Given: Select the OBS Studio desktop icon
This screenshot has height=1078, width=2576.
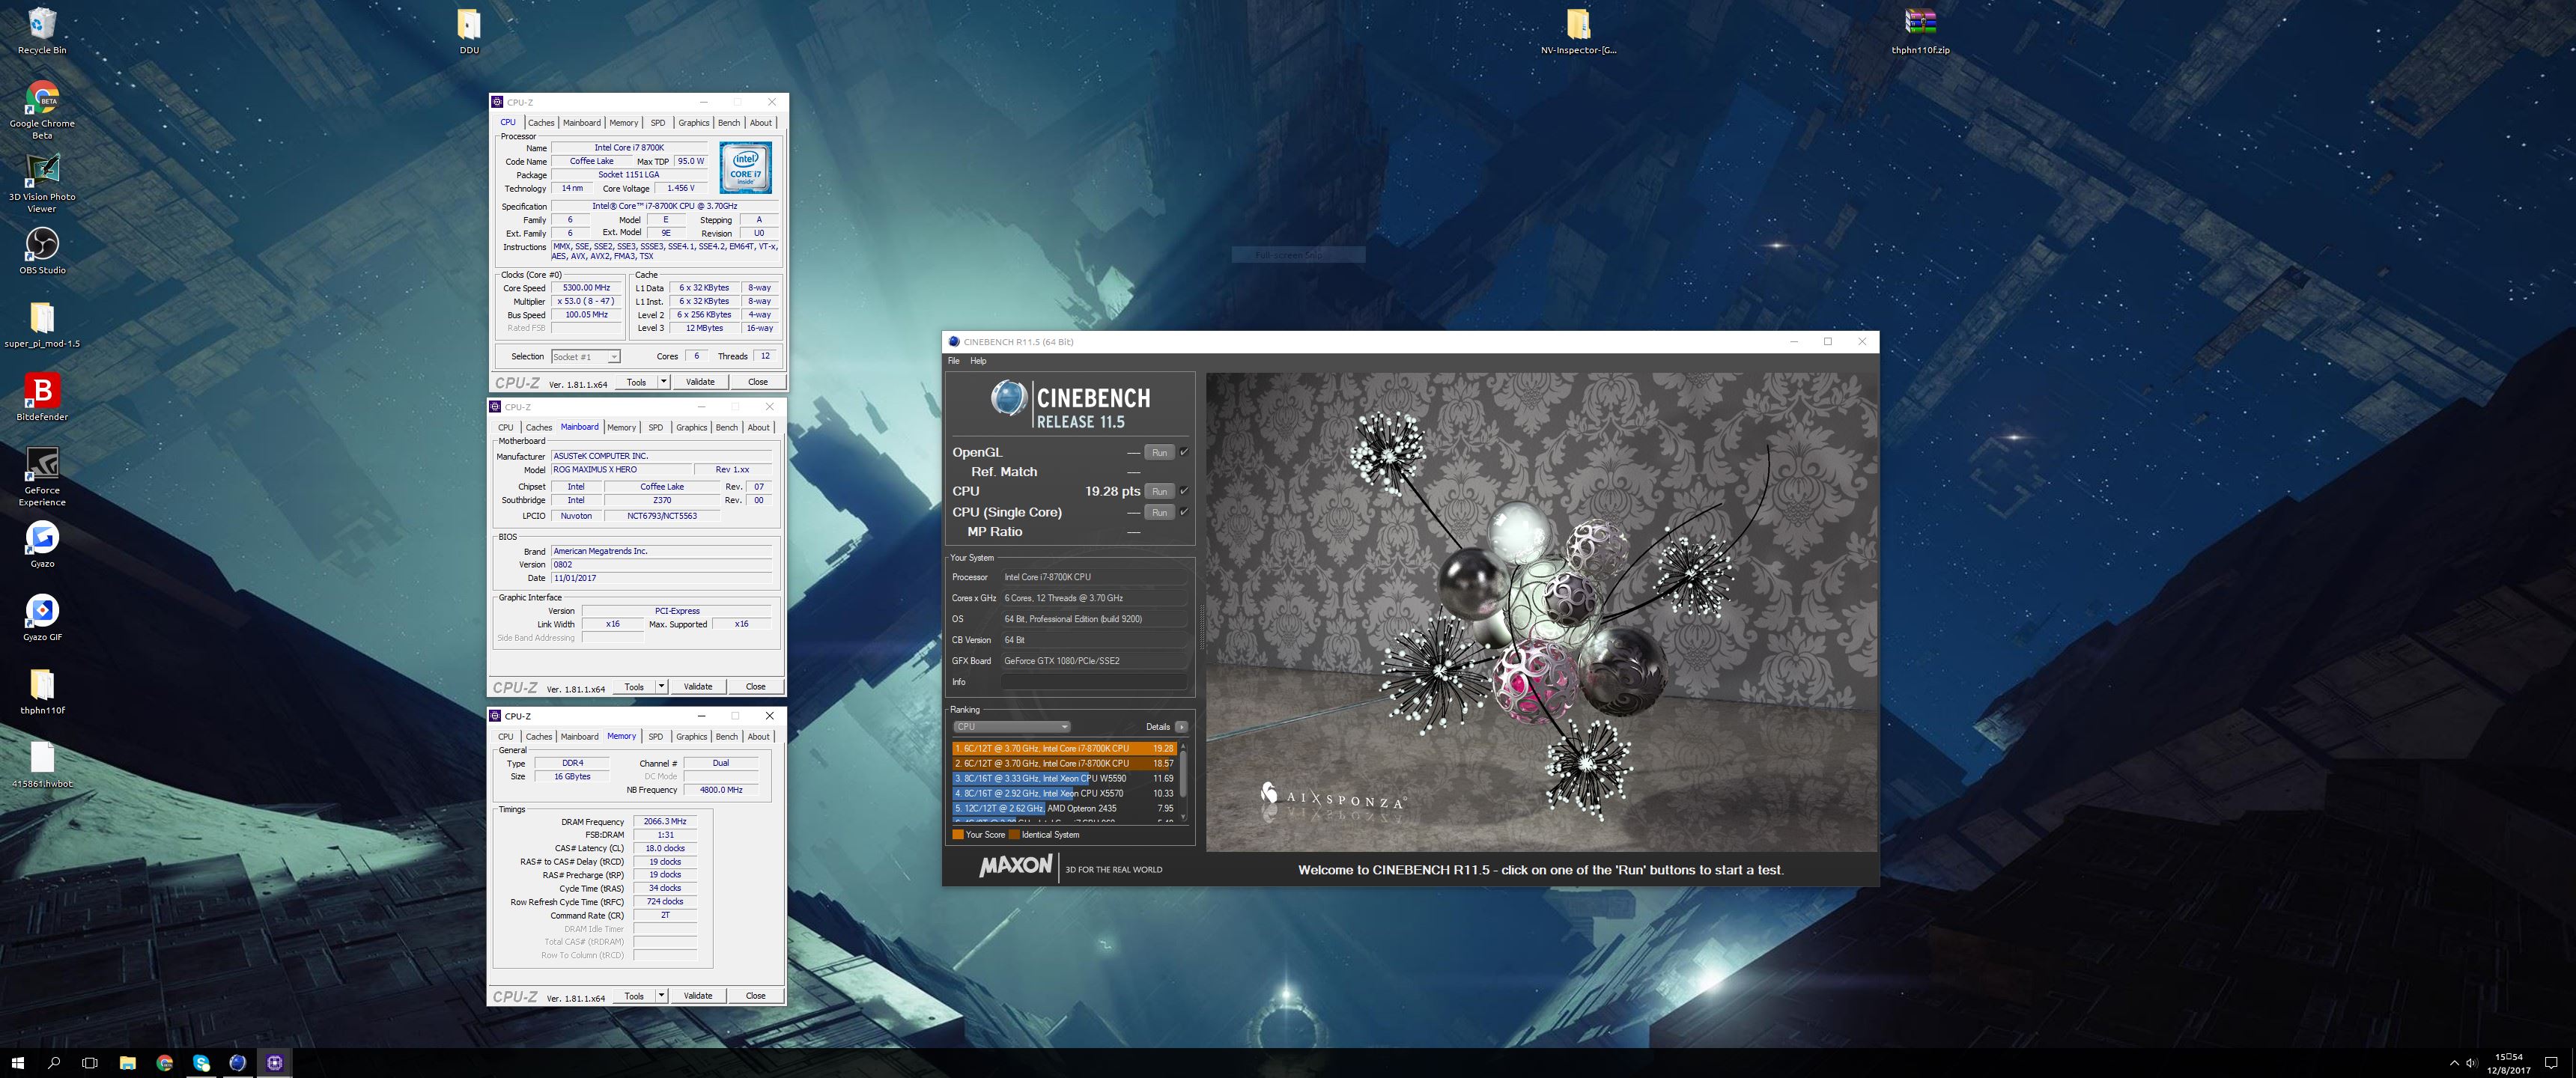Looking at the screenshot, I should click(42, 251).
